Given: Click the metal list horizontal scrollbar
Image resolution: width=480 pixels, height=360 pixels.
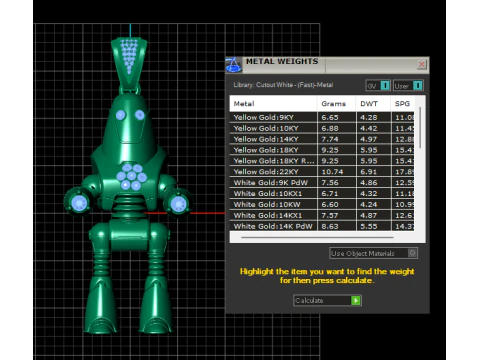Looking at the screenshot, I should tap(317, 237).
